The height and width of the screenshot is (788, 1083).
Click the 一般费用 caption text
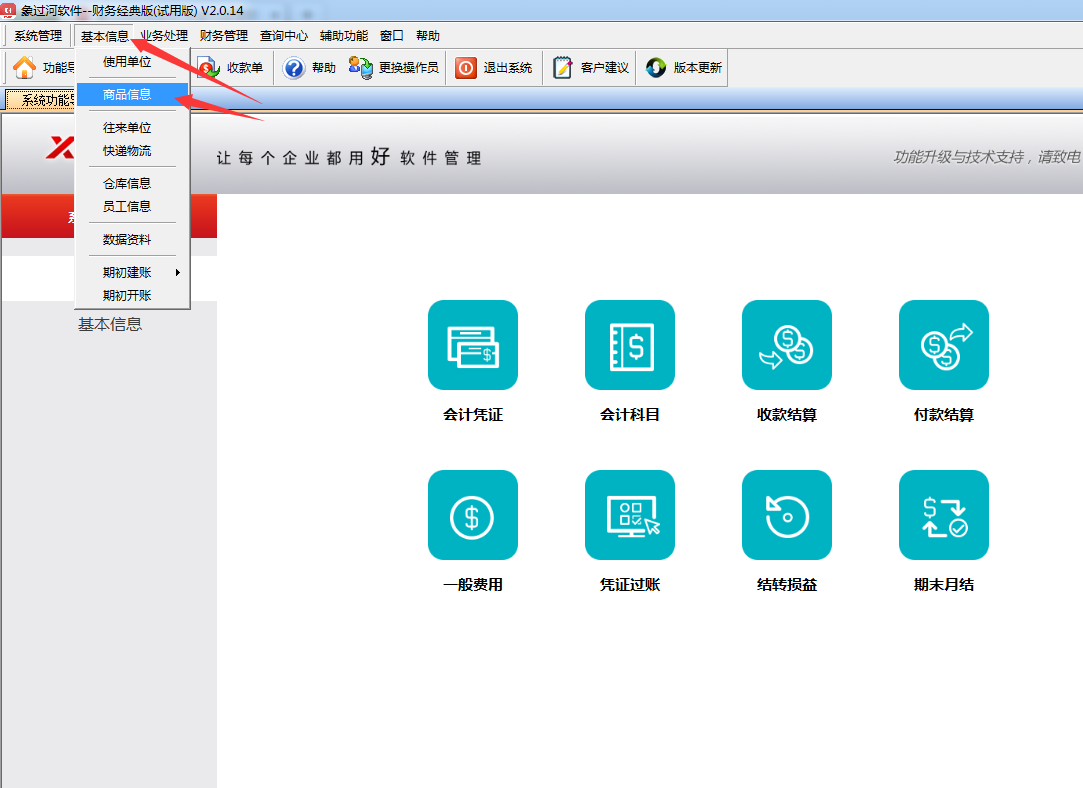(x=472, y=584)
